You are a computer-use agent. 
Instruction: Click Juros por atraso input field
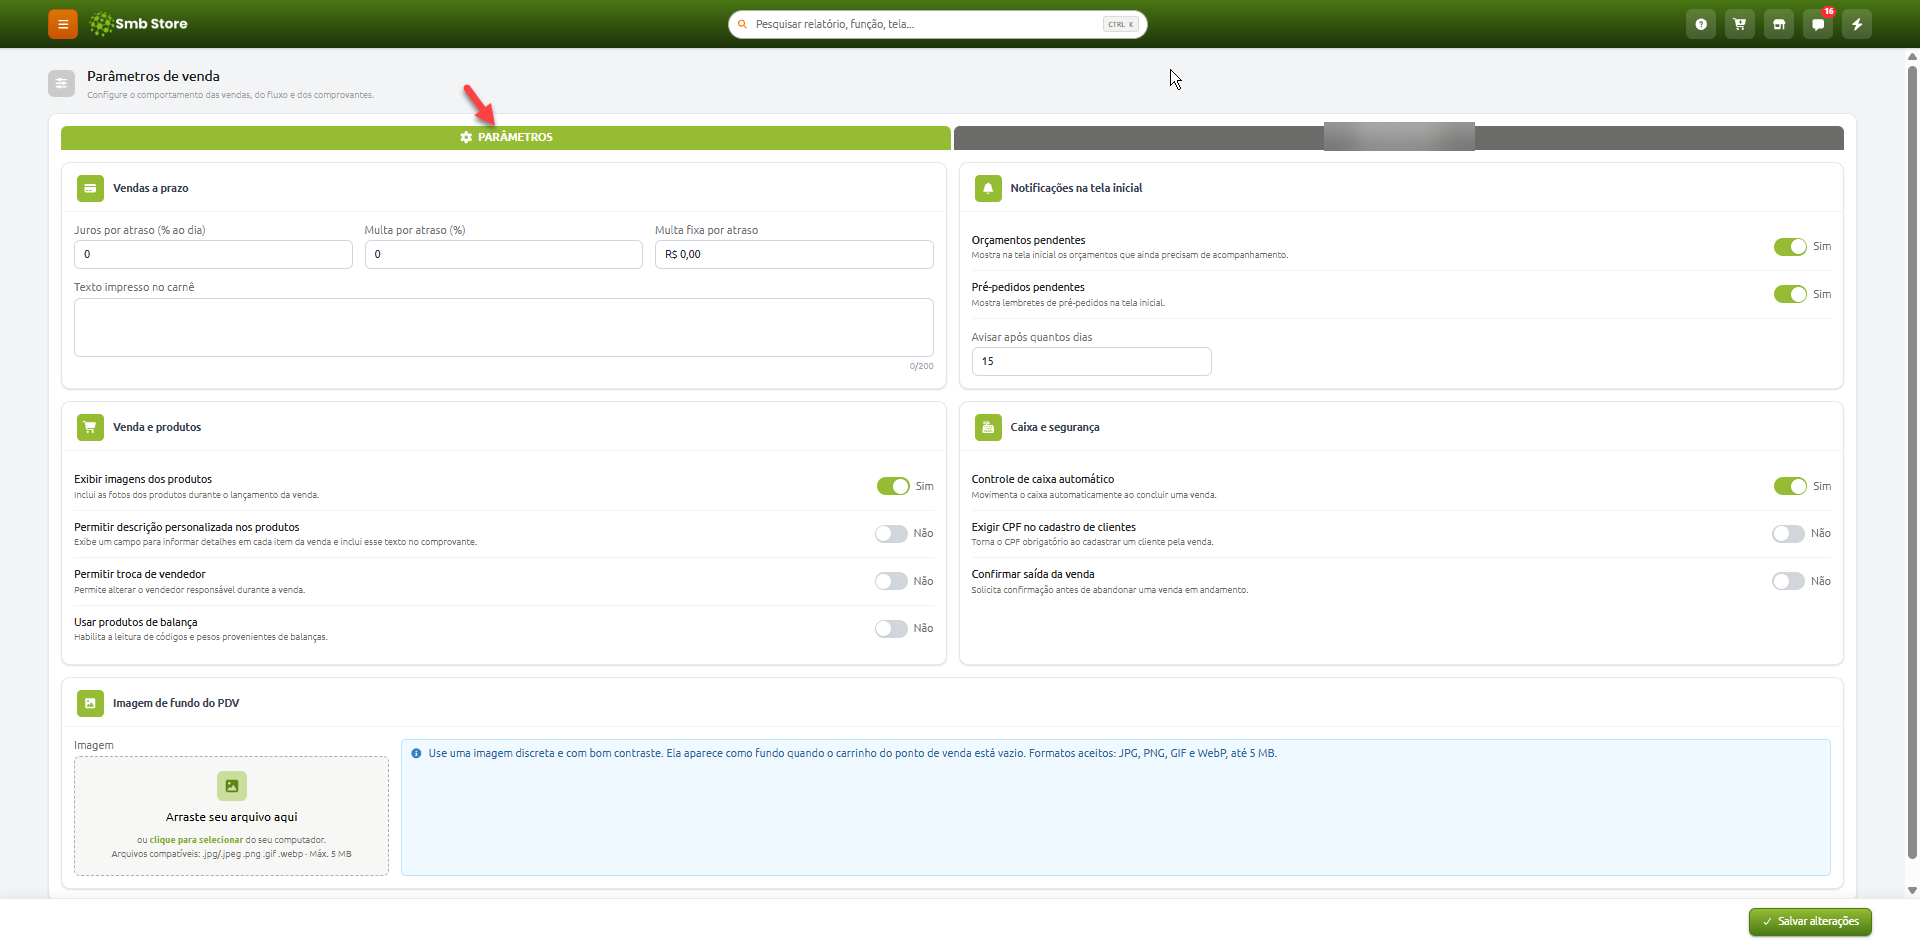213,254
